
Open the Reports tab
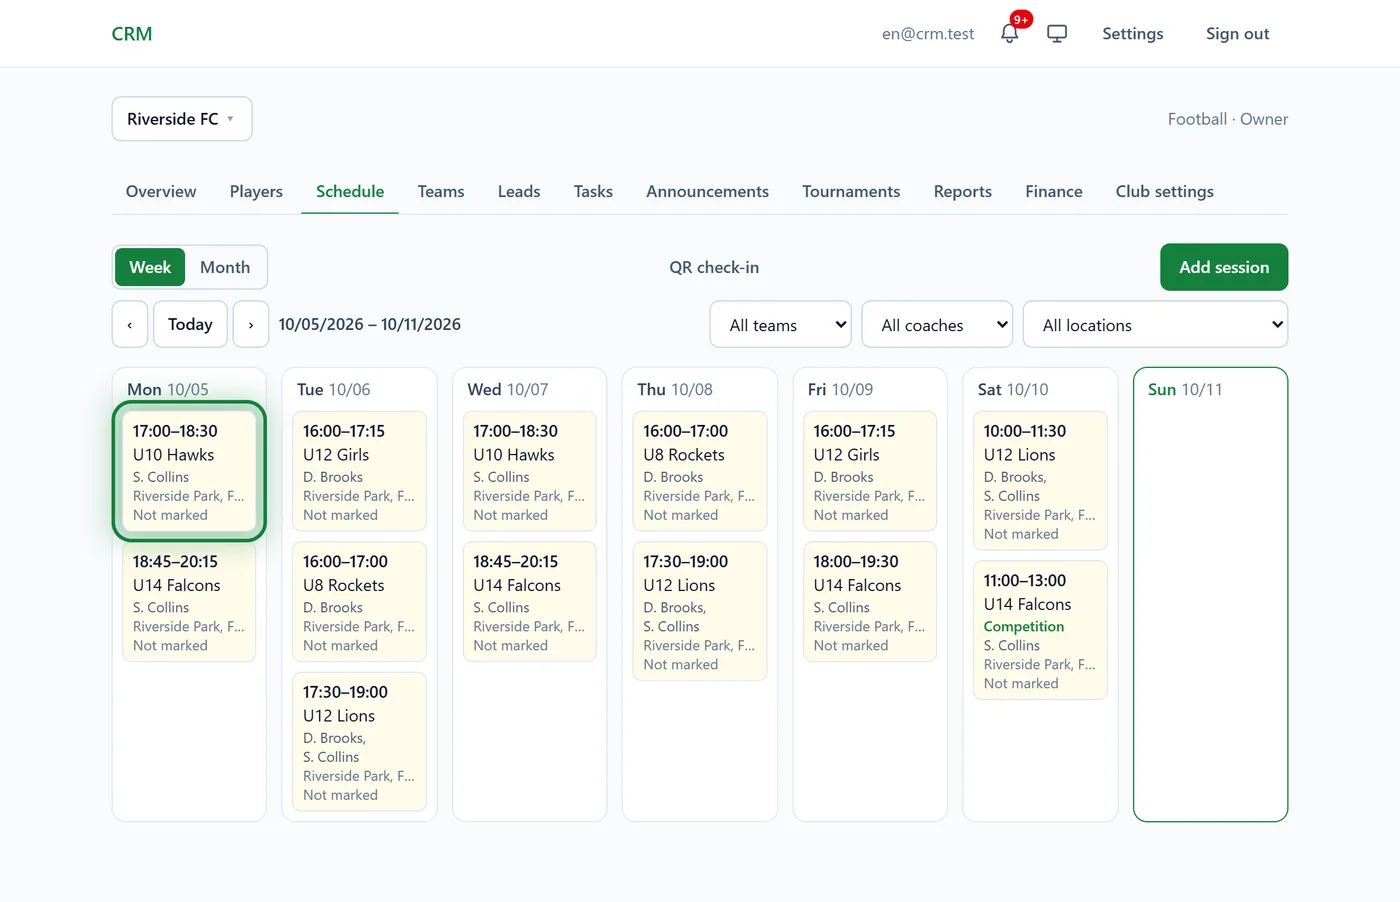pos(963,191)
